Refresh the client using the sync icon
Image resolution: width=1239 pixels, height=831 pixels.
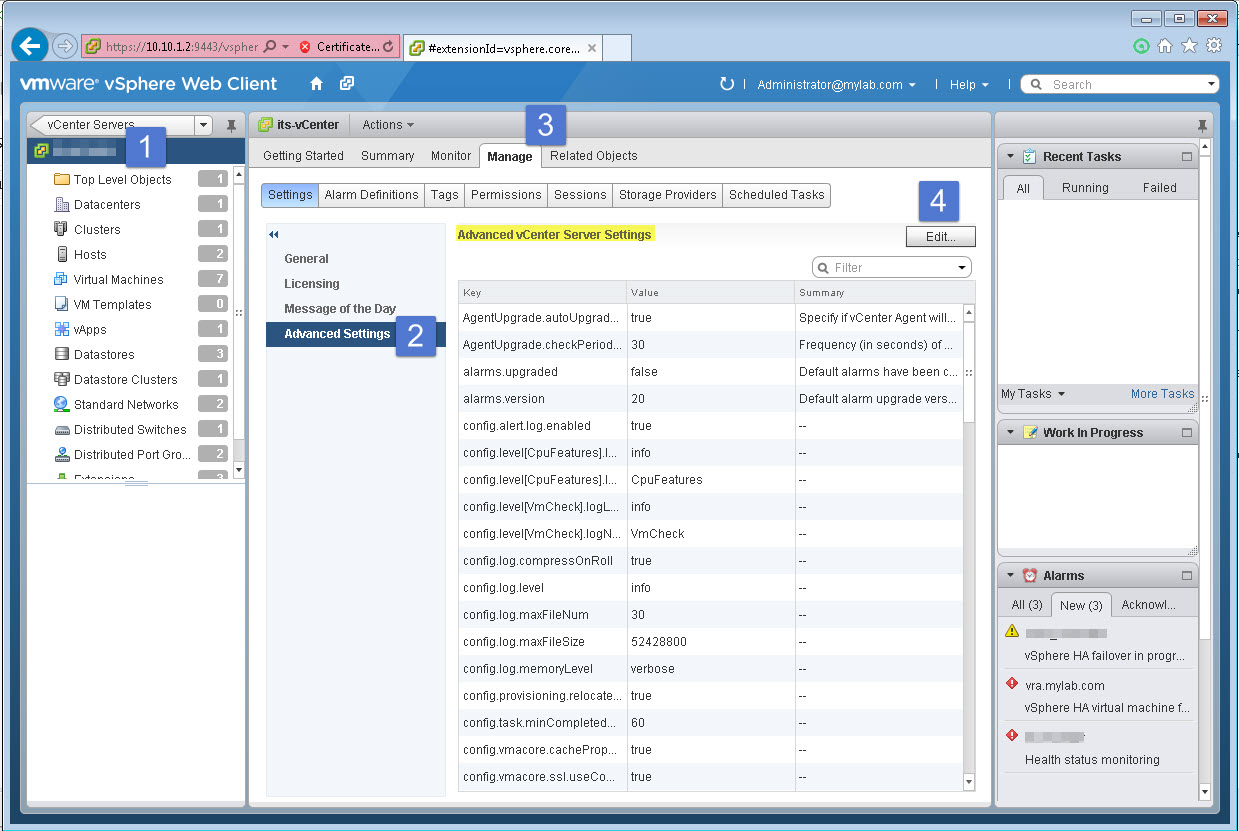tap(730, 84)
